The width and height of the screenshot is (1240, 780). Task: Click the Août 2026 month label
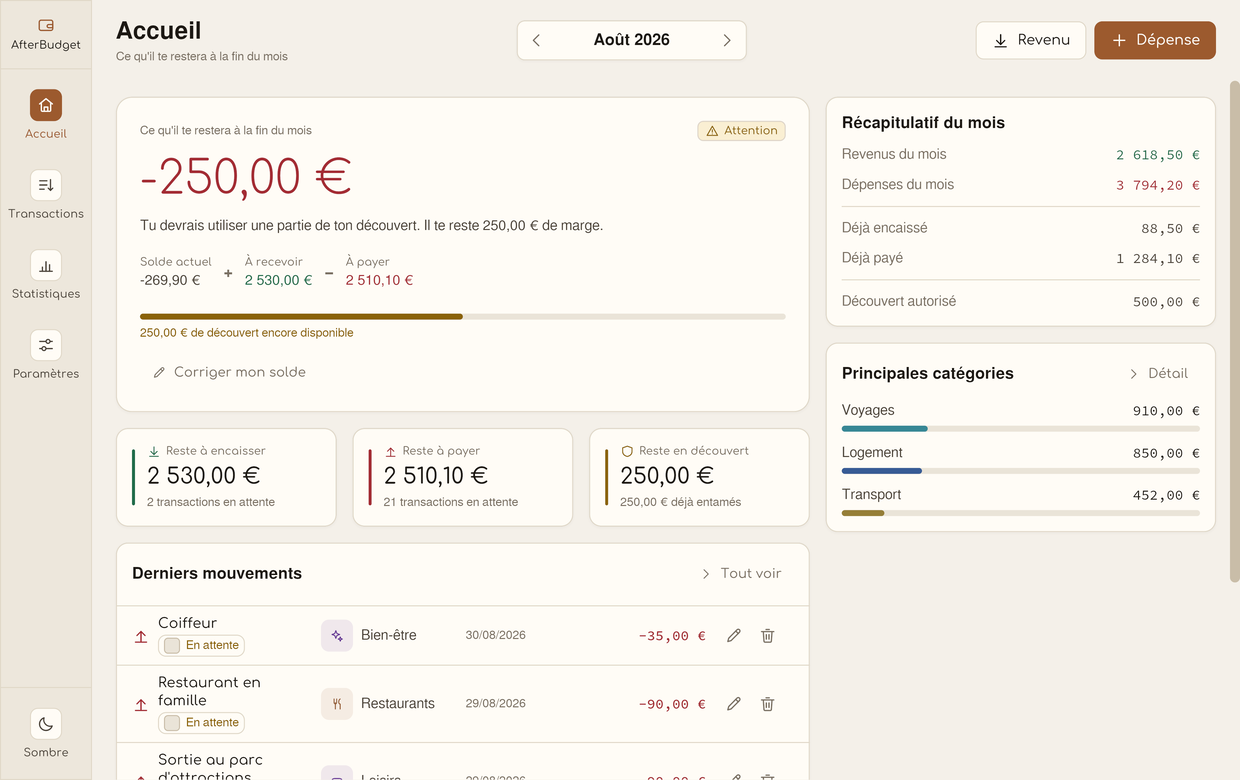(x=632, y=40)
